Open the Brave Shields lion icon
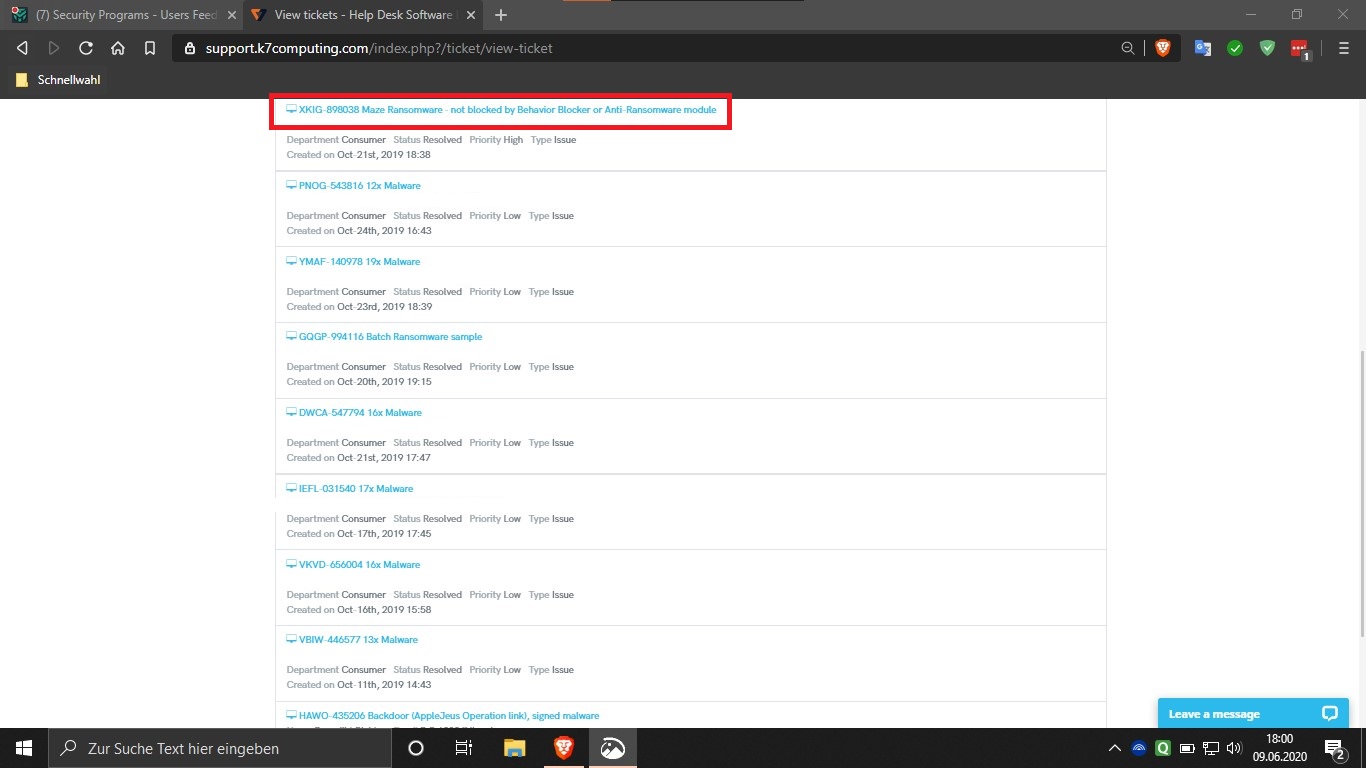The image size is (1366, 768). click(1163, 48)
